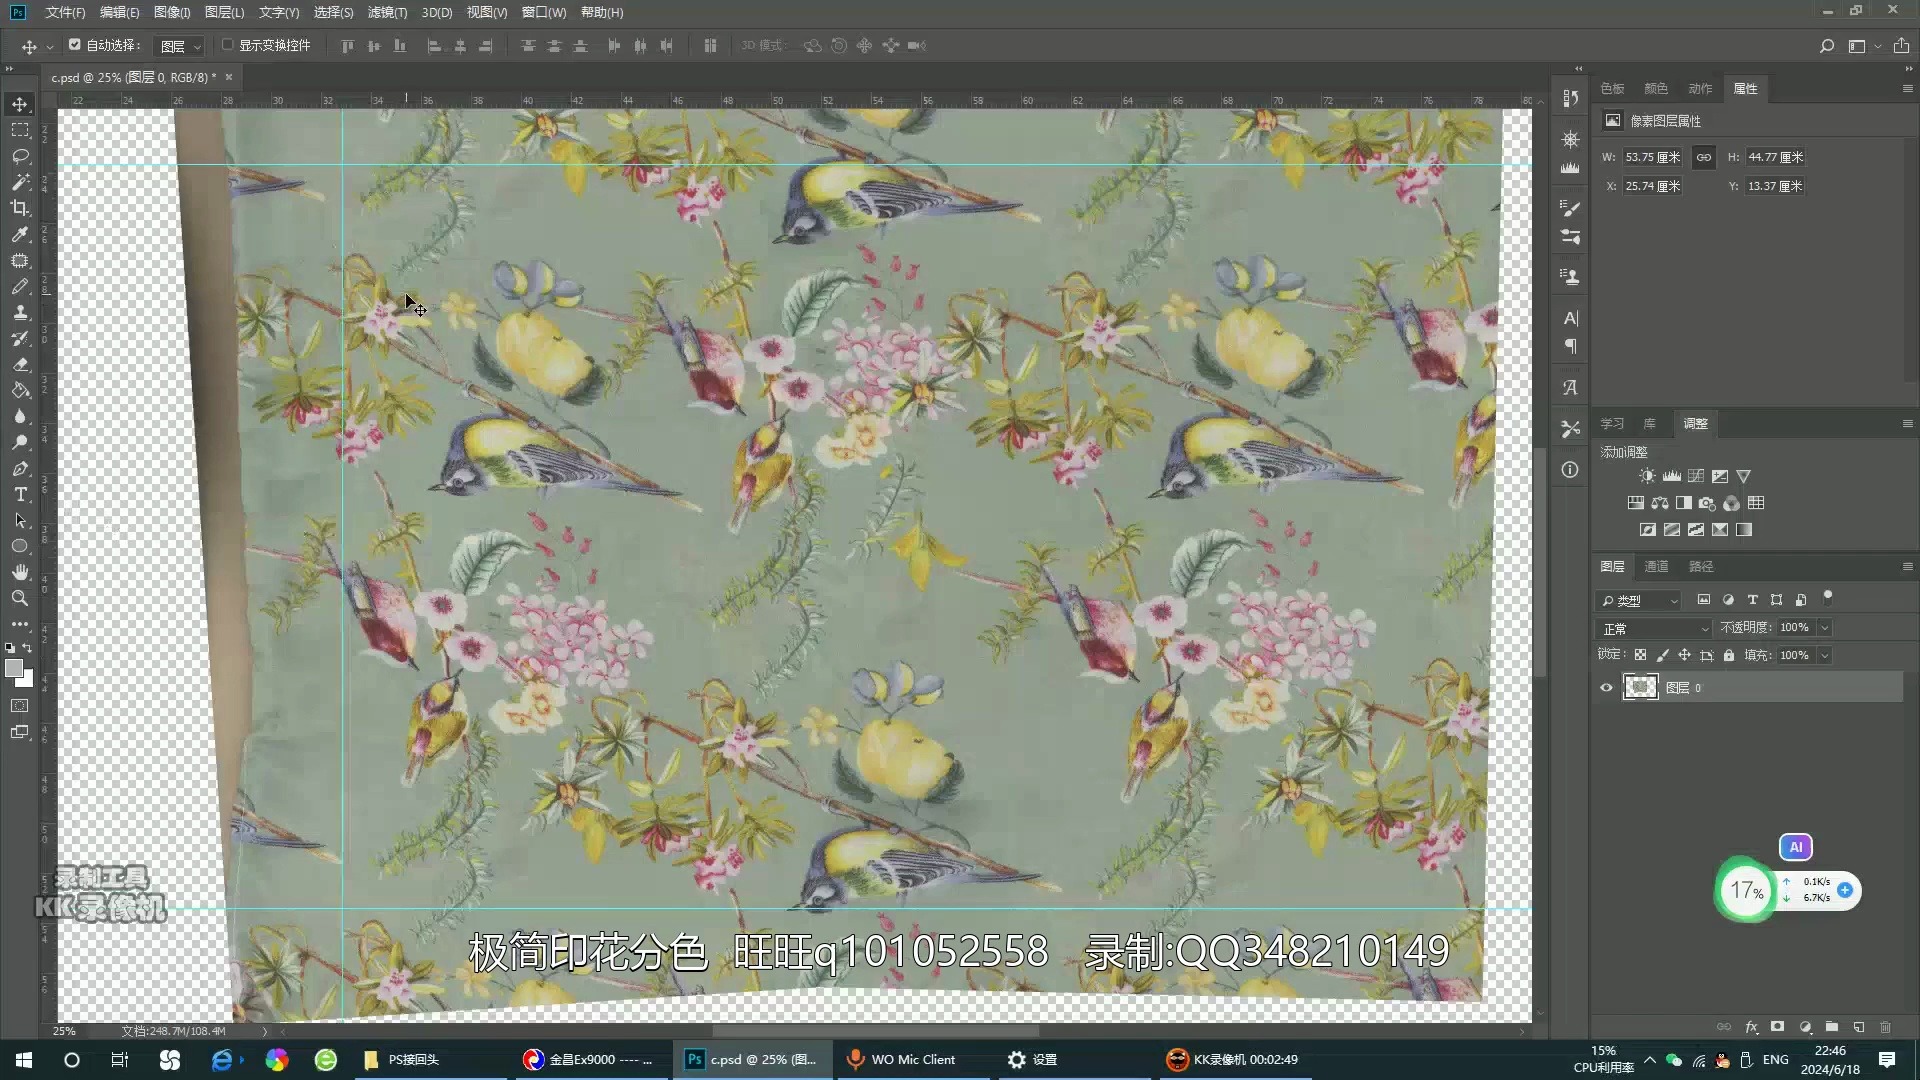Add a Photo Filter adjustment
This screenshot has height=1080, width=1920.
(x=1708, y=503)
